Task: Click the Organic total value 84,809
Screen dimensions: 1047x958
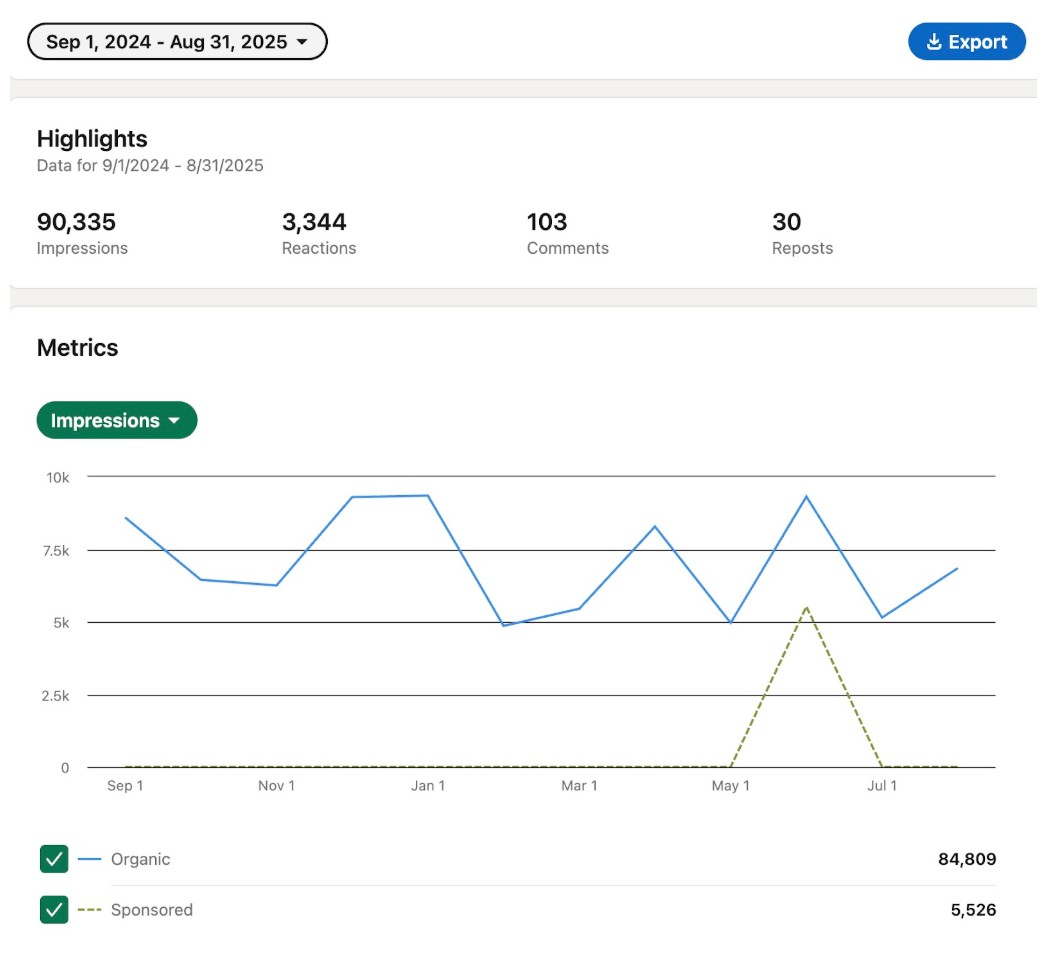Action: coord(966,859)
